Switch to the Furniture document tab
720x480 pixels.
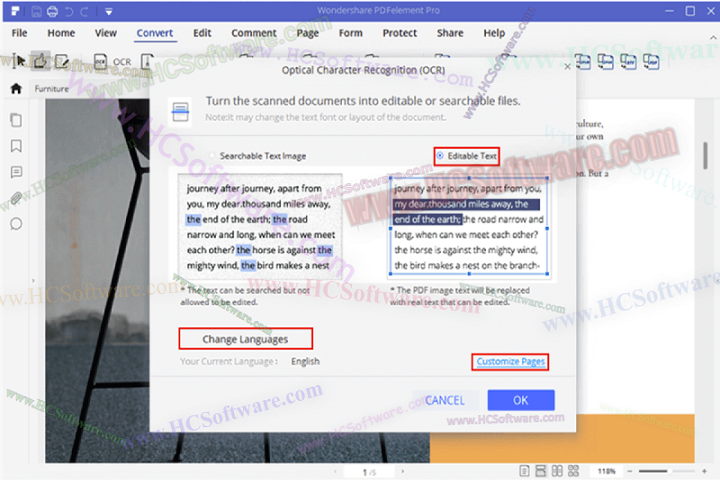pos(51,89)
